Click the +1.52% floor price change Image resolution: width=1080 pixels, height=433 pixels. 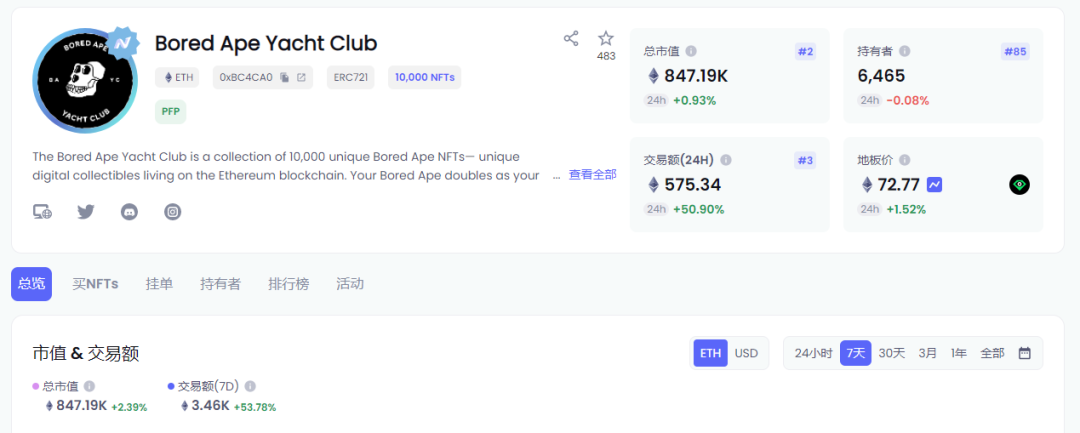[906, 209]
